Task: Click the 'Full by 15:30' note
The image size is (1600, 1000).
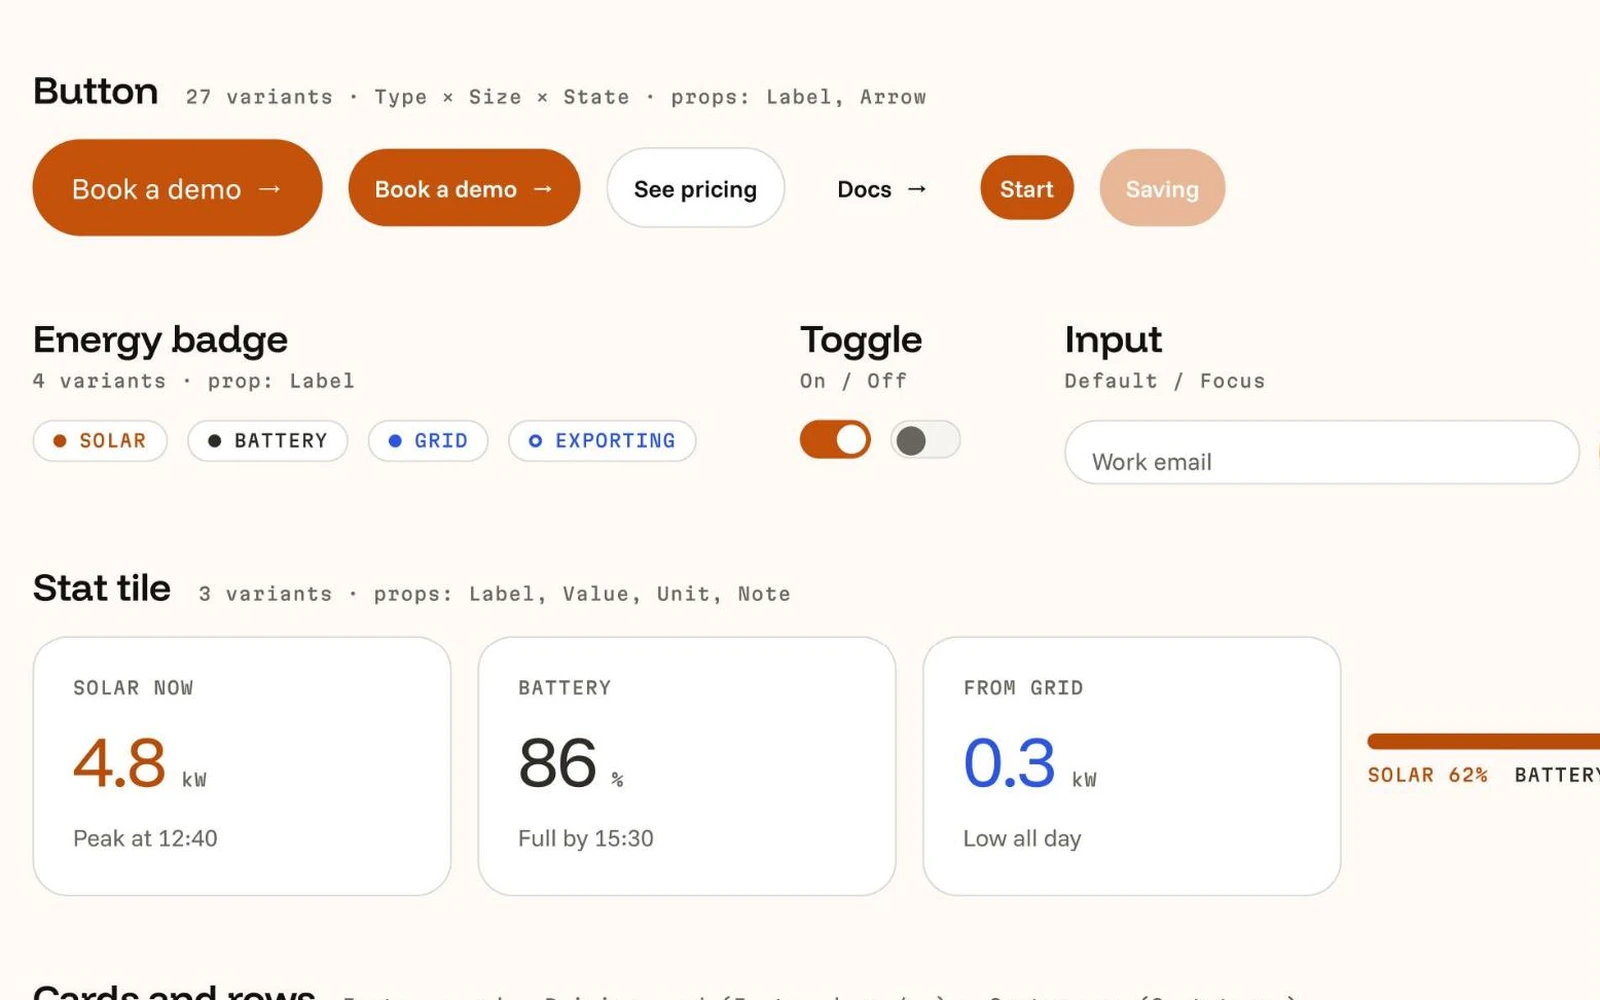Action: click(x=586, y=839)
